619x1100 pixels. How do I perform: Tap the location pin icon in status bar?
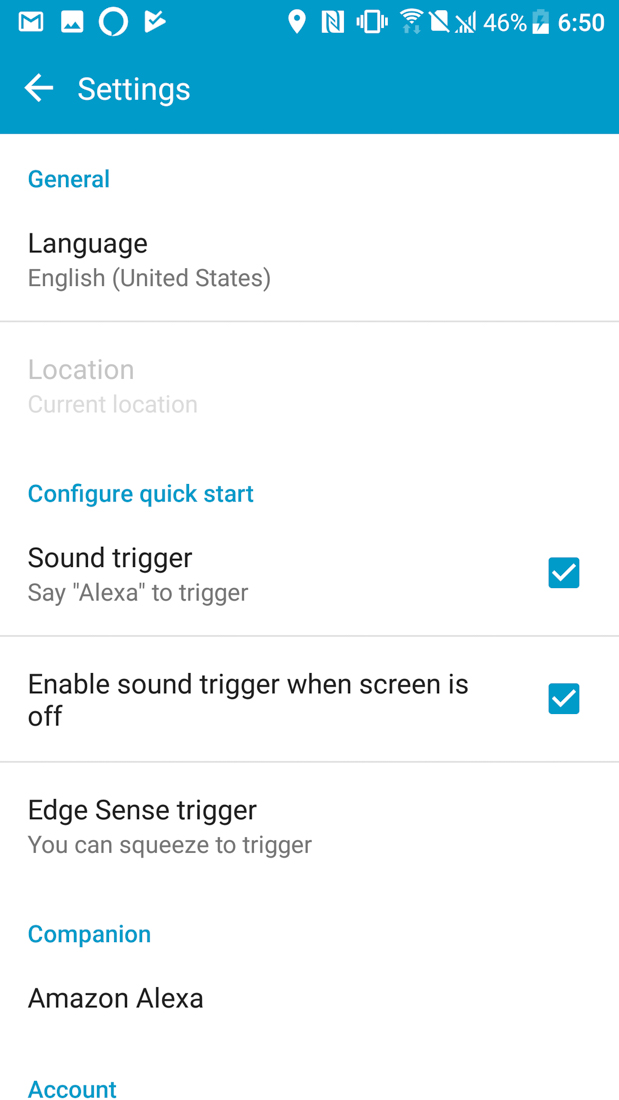click(296, 22)
